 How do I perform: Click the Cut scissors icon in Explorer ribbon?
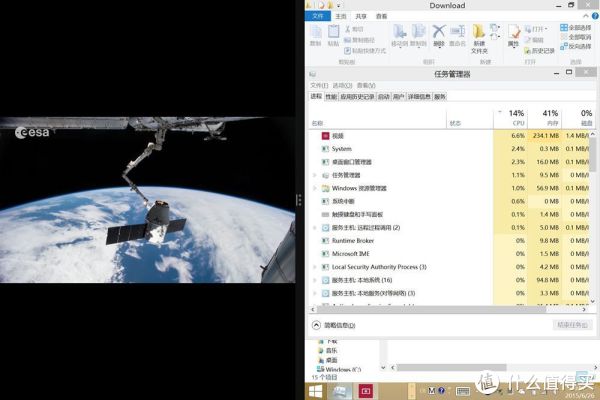pyautogui.click(x=347, y=29)
